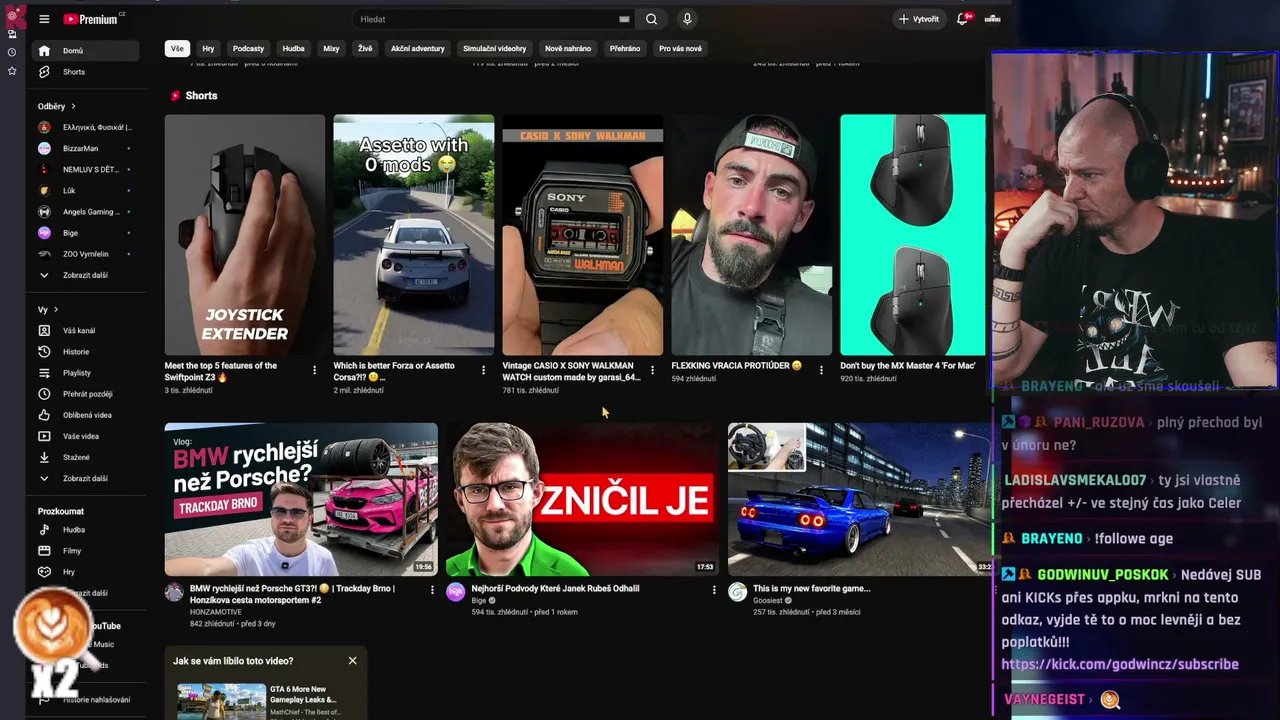Expand the Vy section chevron
Screen dimensions: 1280x720
click(x=56, y=310)
